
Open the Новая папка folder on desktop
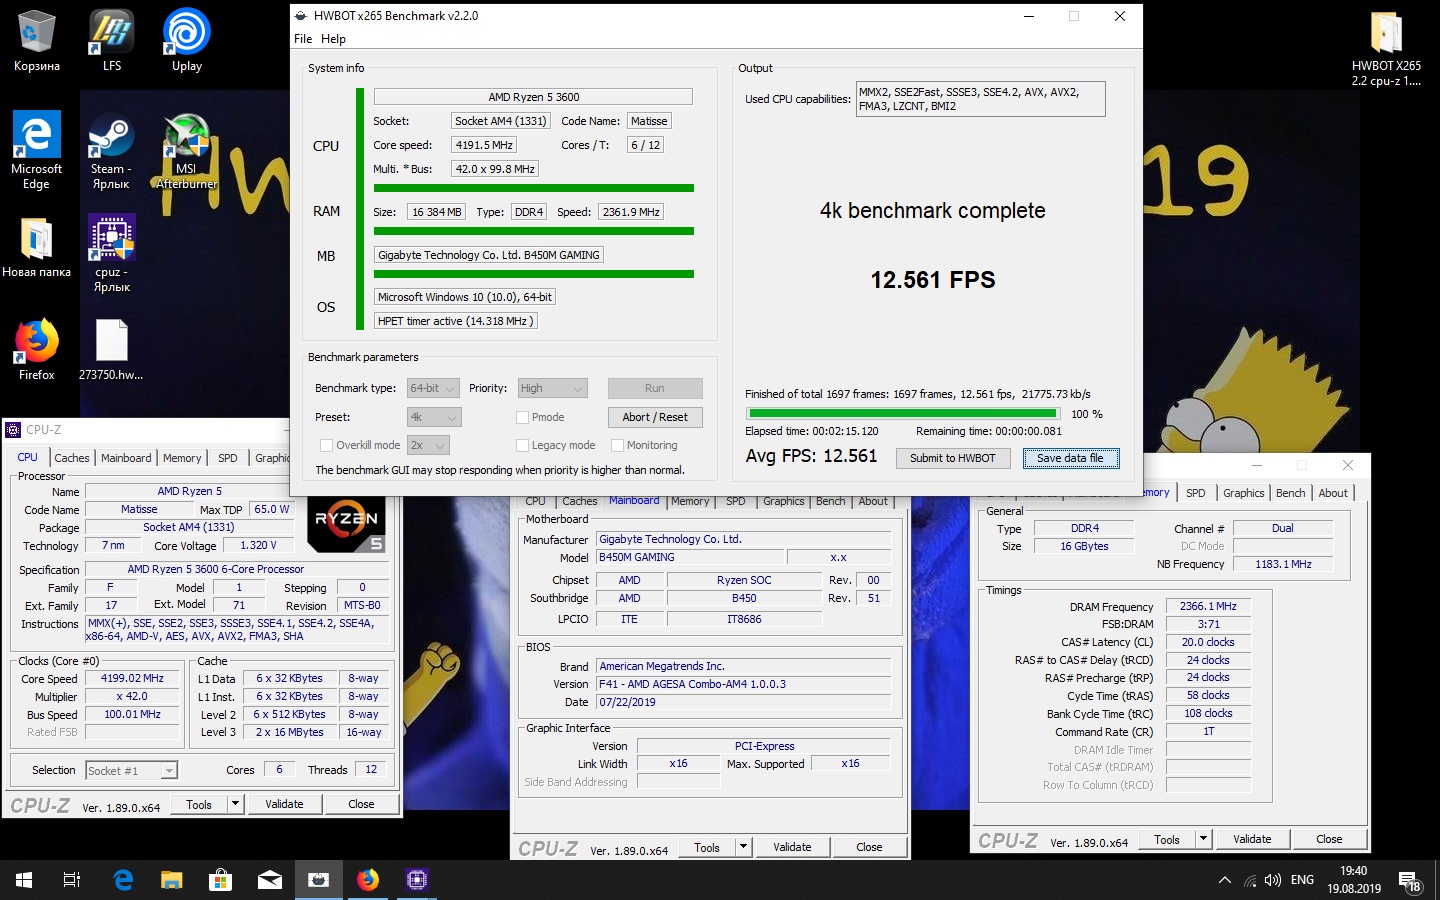36,247
